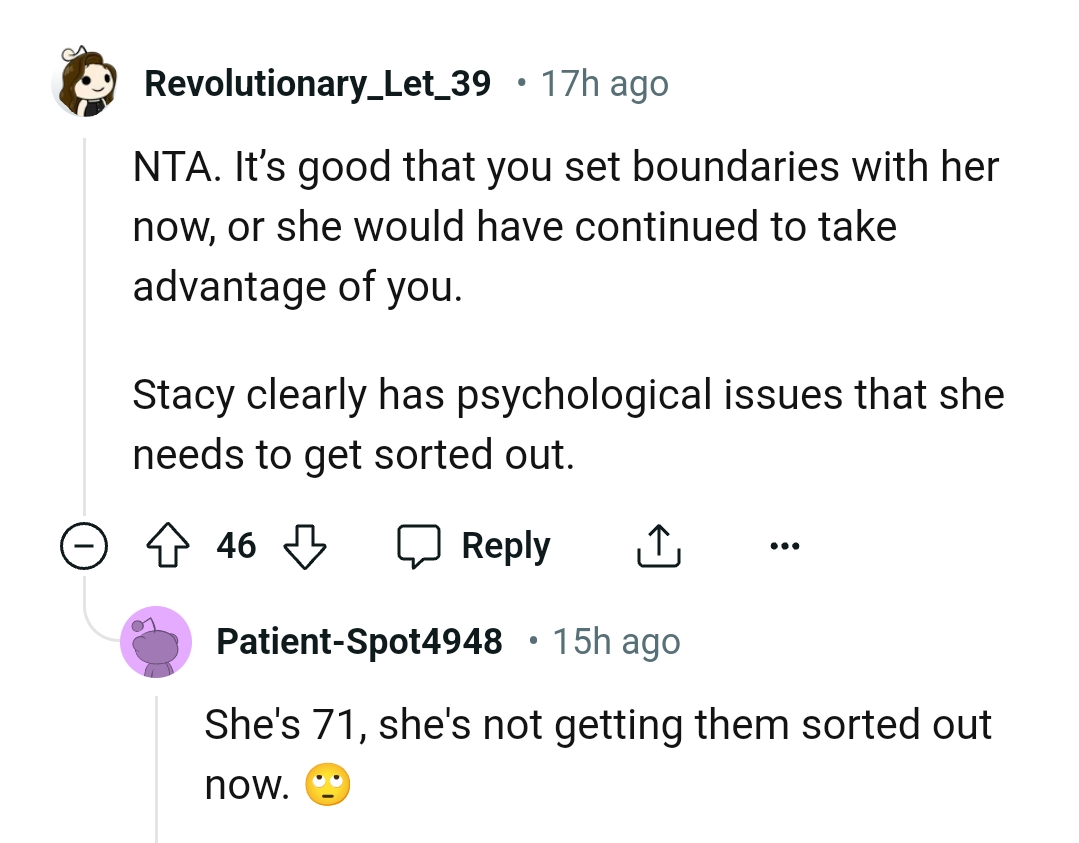Viewport: 1079px width, 843px height.
Task: Downvote Revolutionary_Let_39's comment
Action: [x=305, y=547]
